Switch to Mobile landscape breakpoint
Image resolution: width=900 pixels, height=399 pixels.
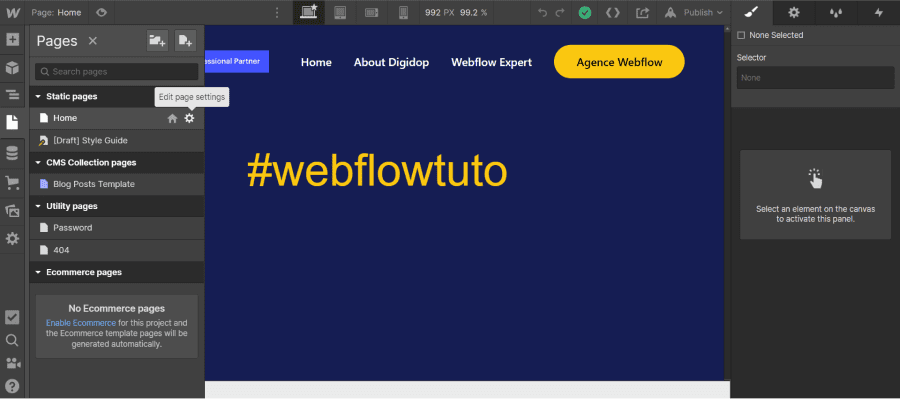pos(371,12)
